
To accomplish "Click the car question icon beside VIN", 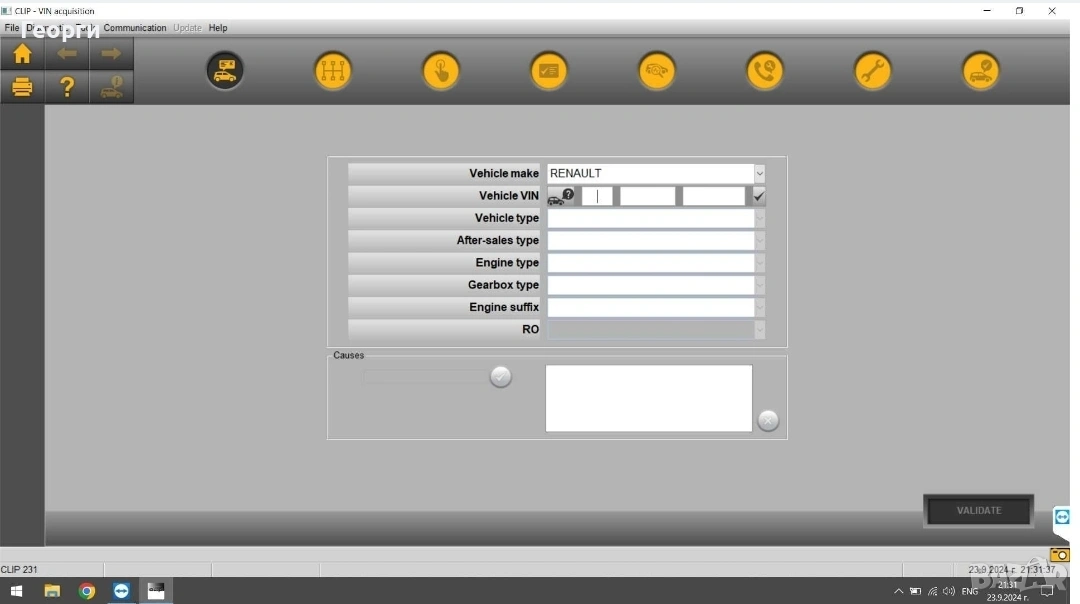I will [x=561, y=196].
